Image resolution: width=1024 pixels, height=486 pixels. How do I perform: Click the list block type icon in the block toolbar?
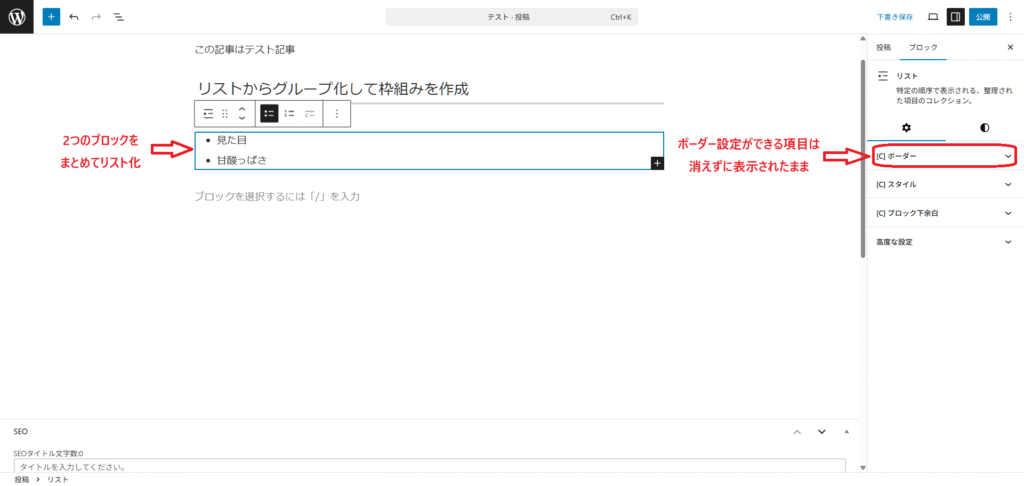pyautogui.click(x=208, y=114)
